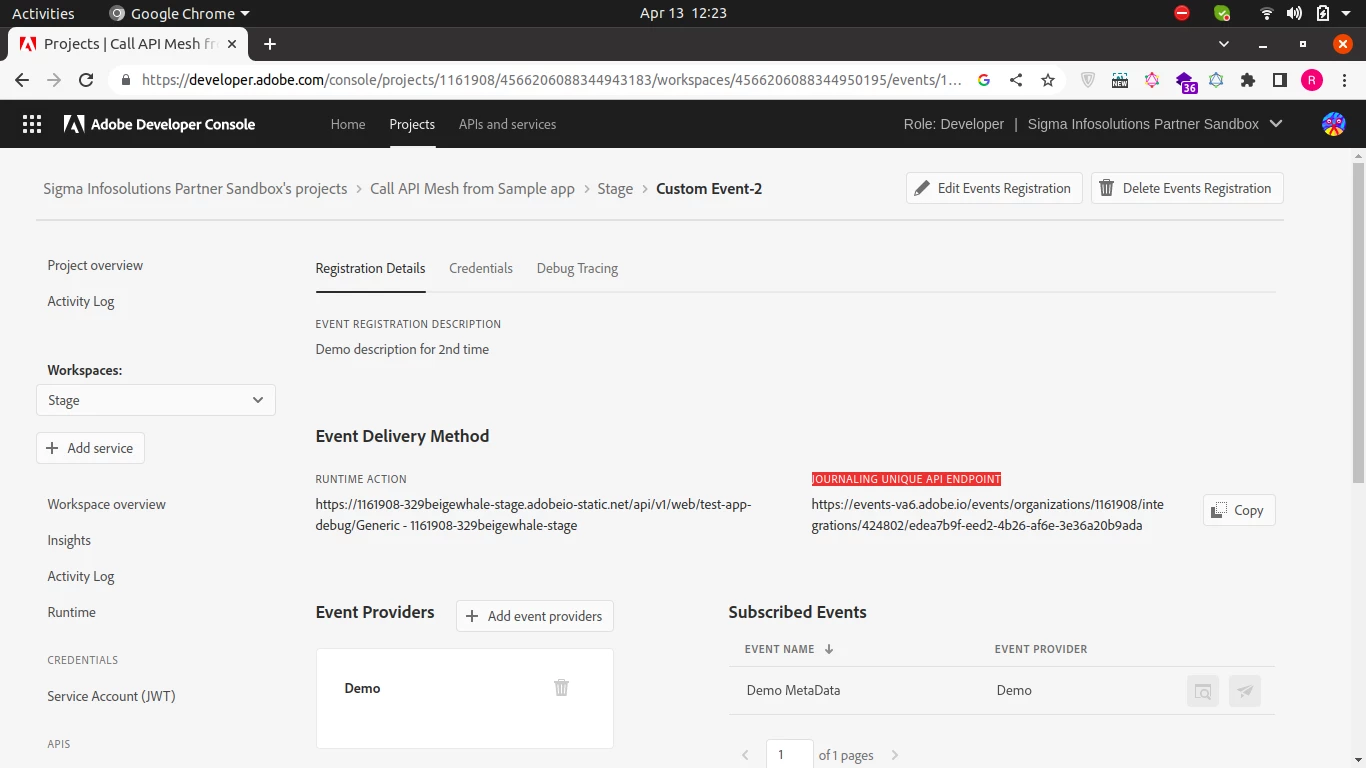1366x768 pixels.
Task: Click the shield extension icon
Action: [x=1088, y=80]
